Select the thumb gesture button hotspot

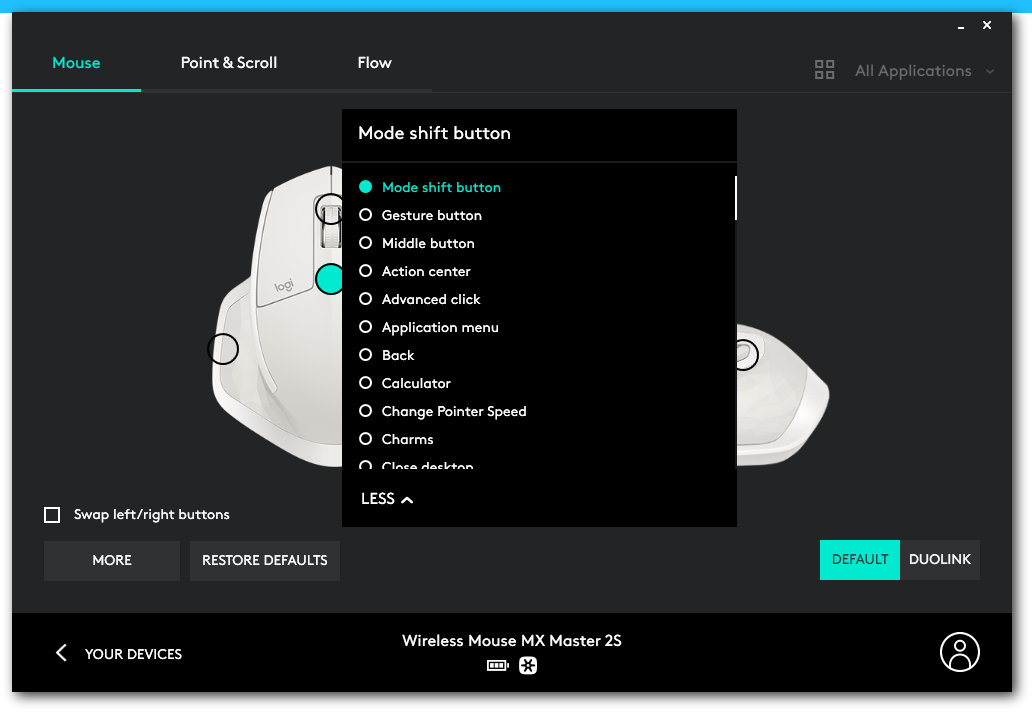point(223,349)
